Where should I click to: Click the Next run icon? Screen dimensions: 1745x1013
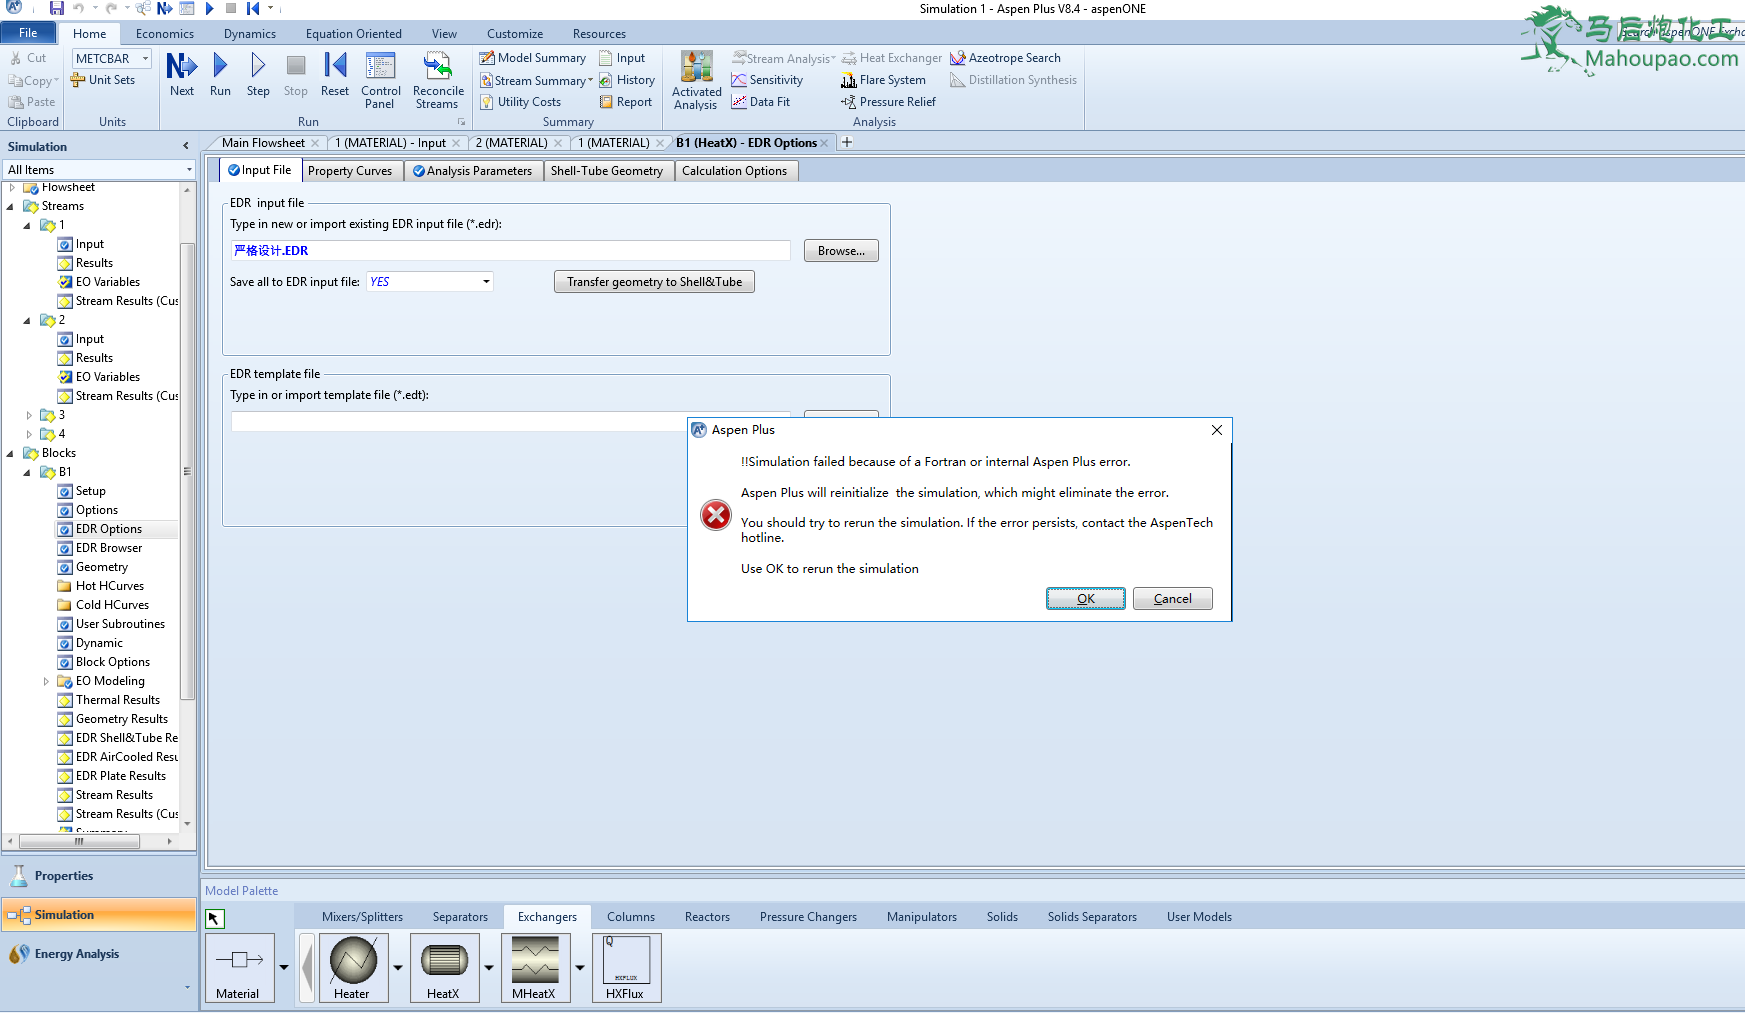point(181,67)
